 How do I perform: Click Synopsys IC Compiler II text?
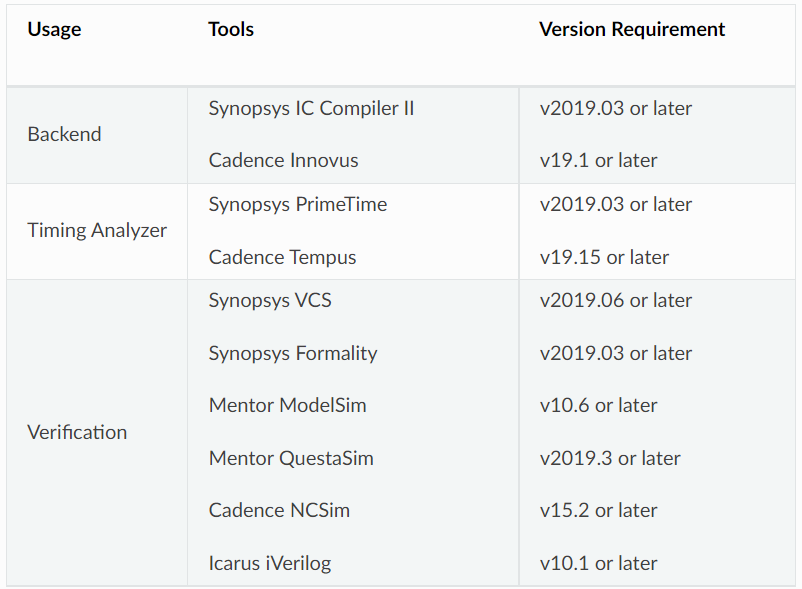pyautogui.click(x=311, y=108)
